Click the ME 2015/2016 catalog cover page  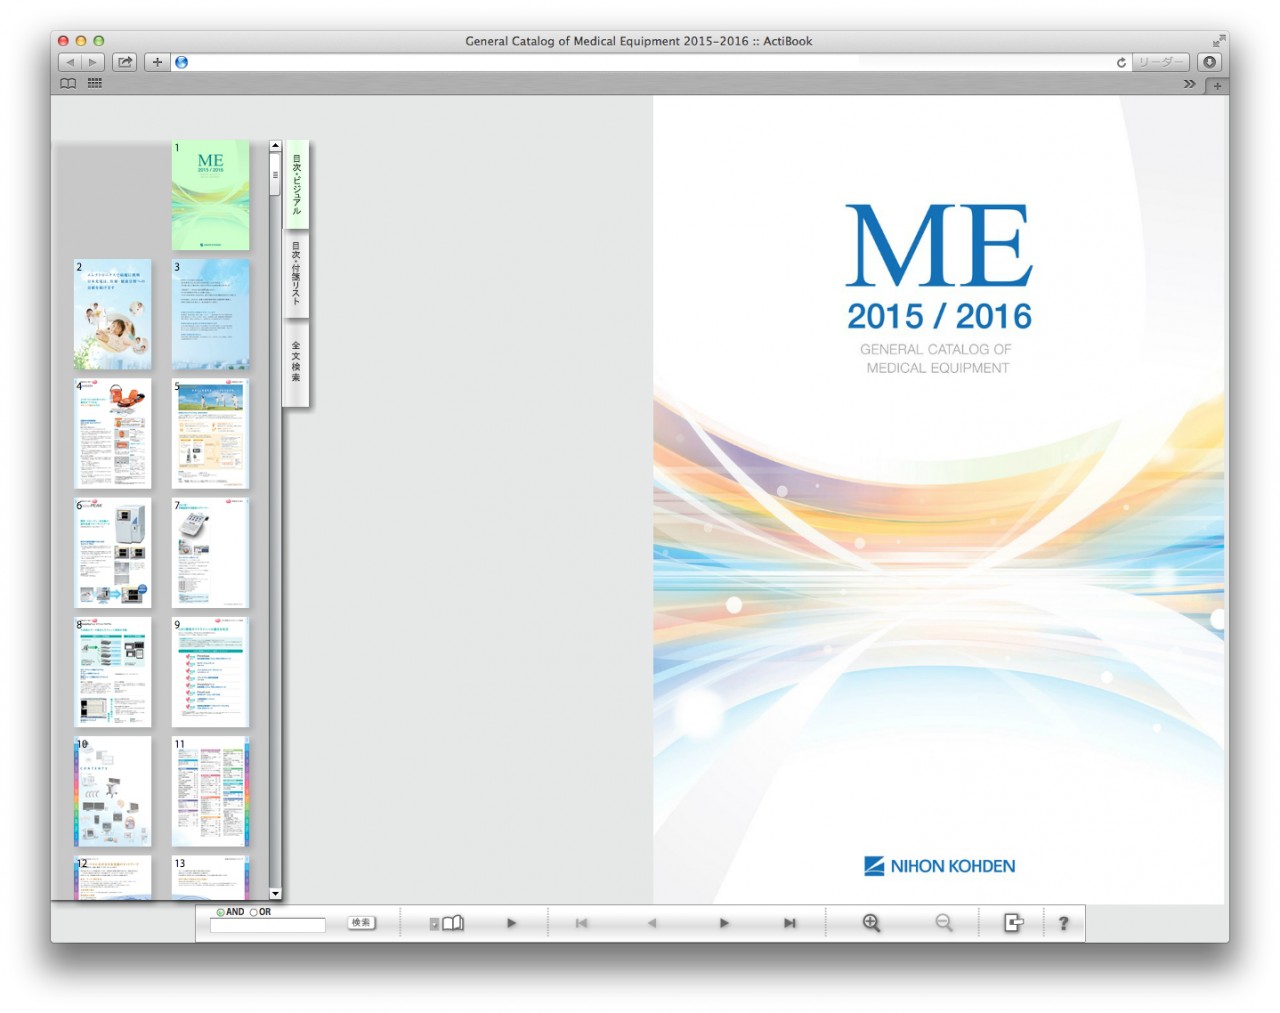tap(939, 500)
